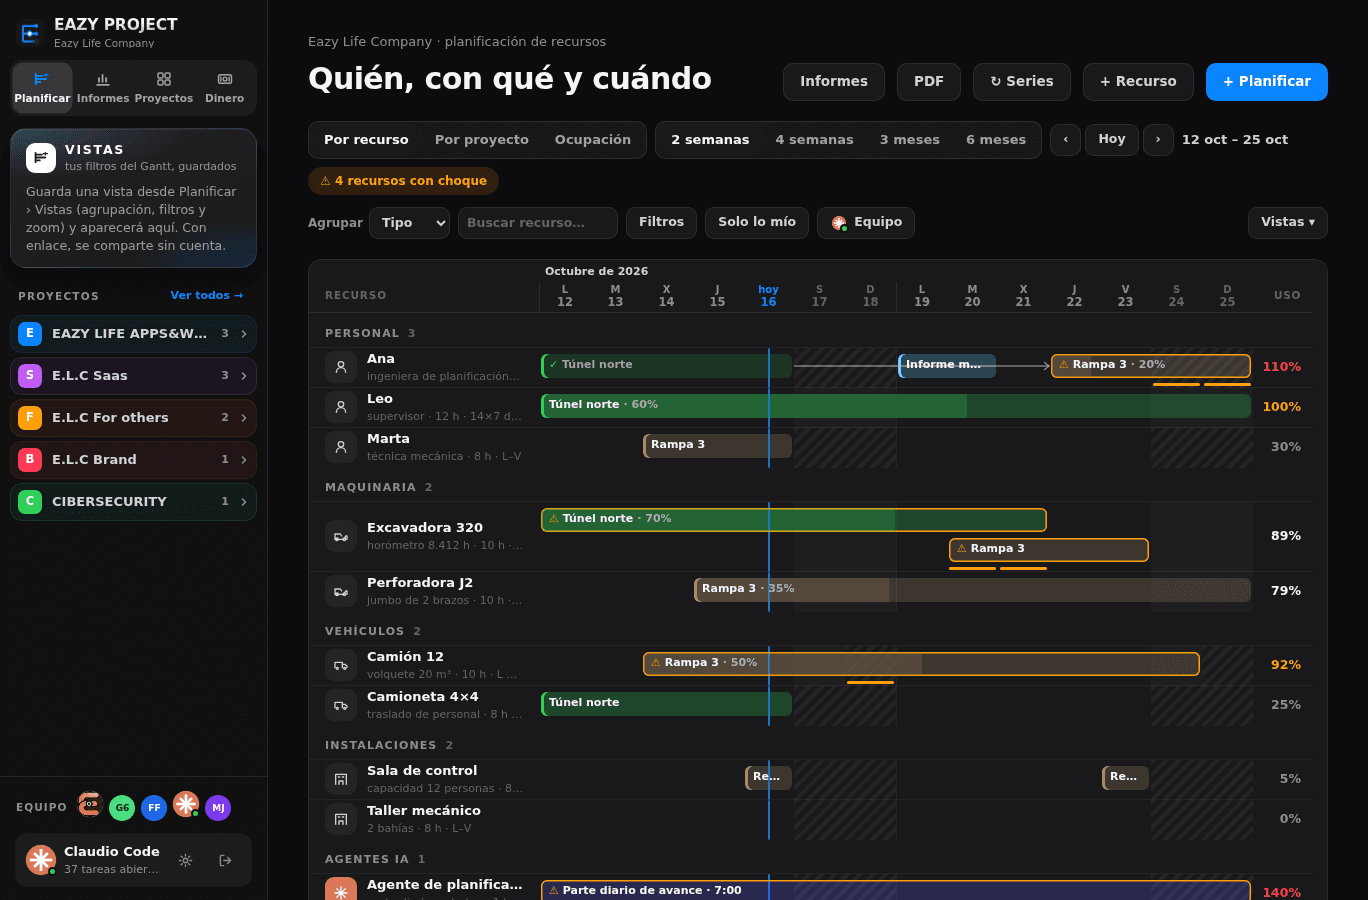Click the Ana person resource icon
The image size is (1368, 900).
point(341,367)
